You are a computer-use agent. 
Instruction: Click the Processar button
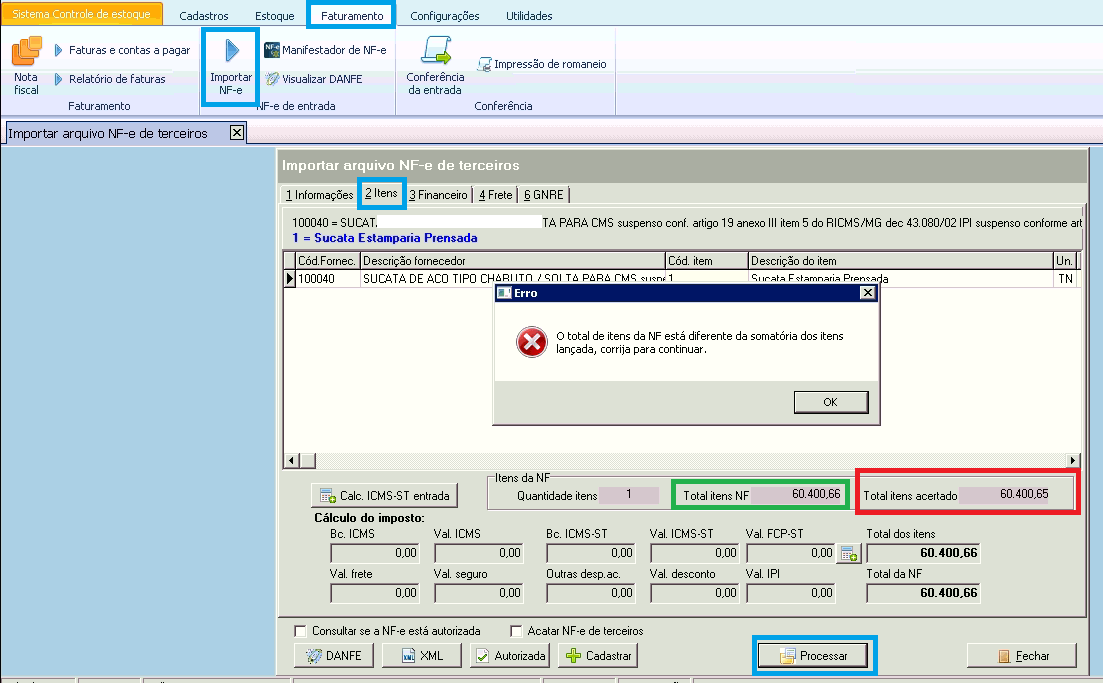point(814,656)
